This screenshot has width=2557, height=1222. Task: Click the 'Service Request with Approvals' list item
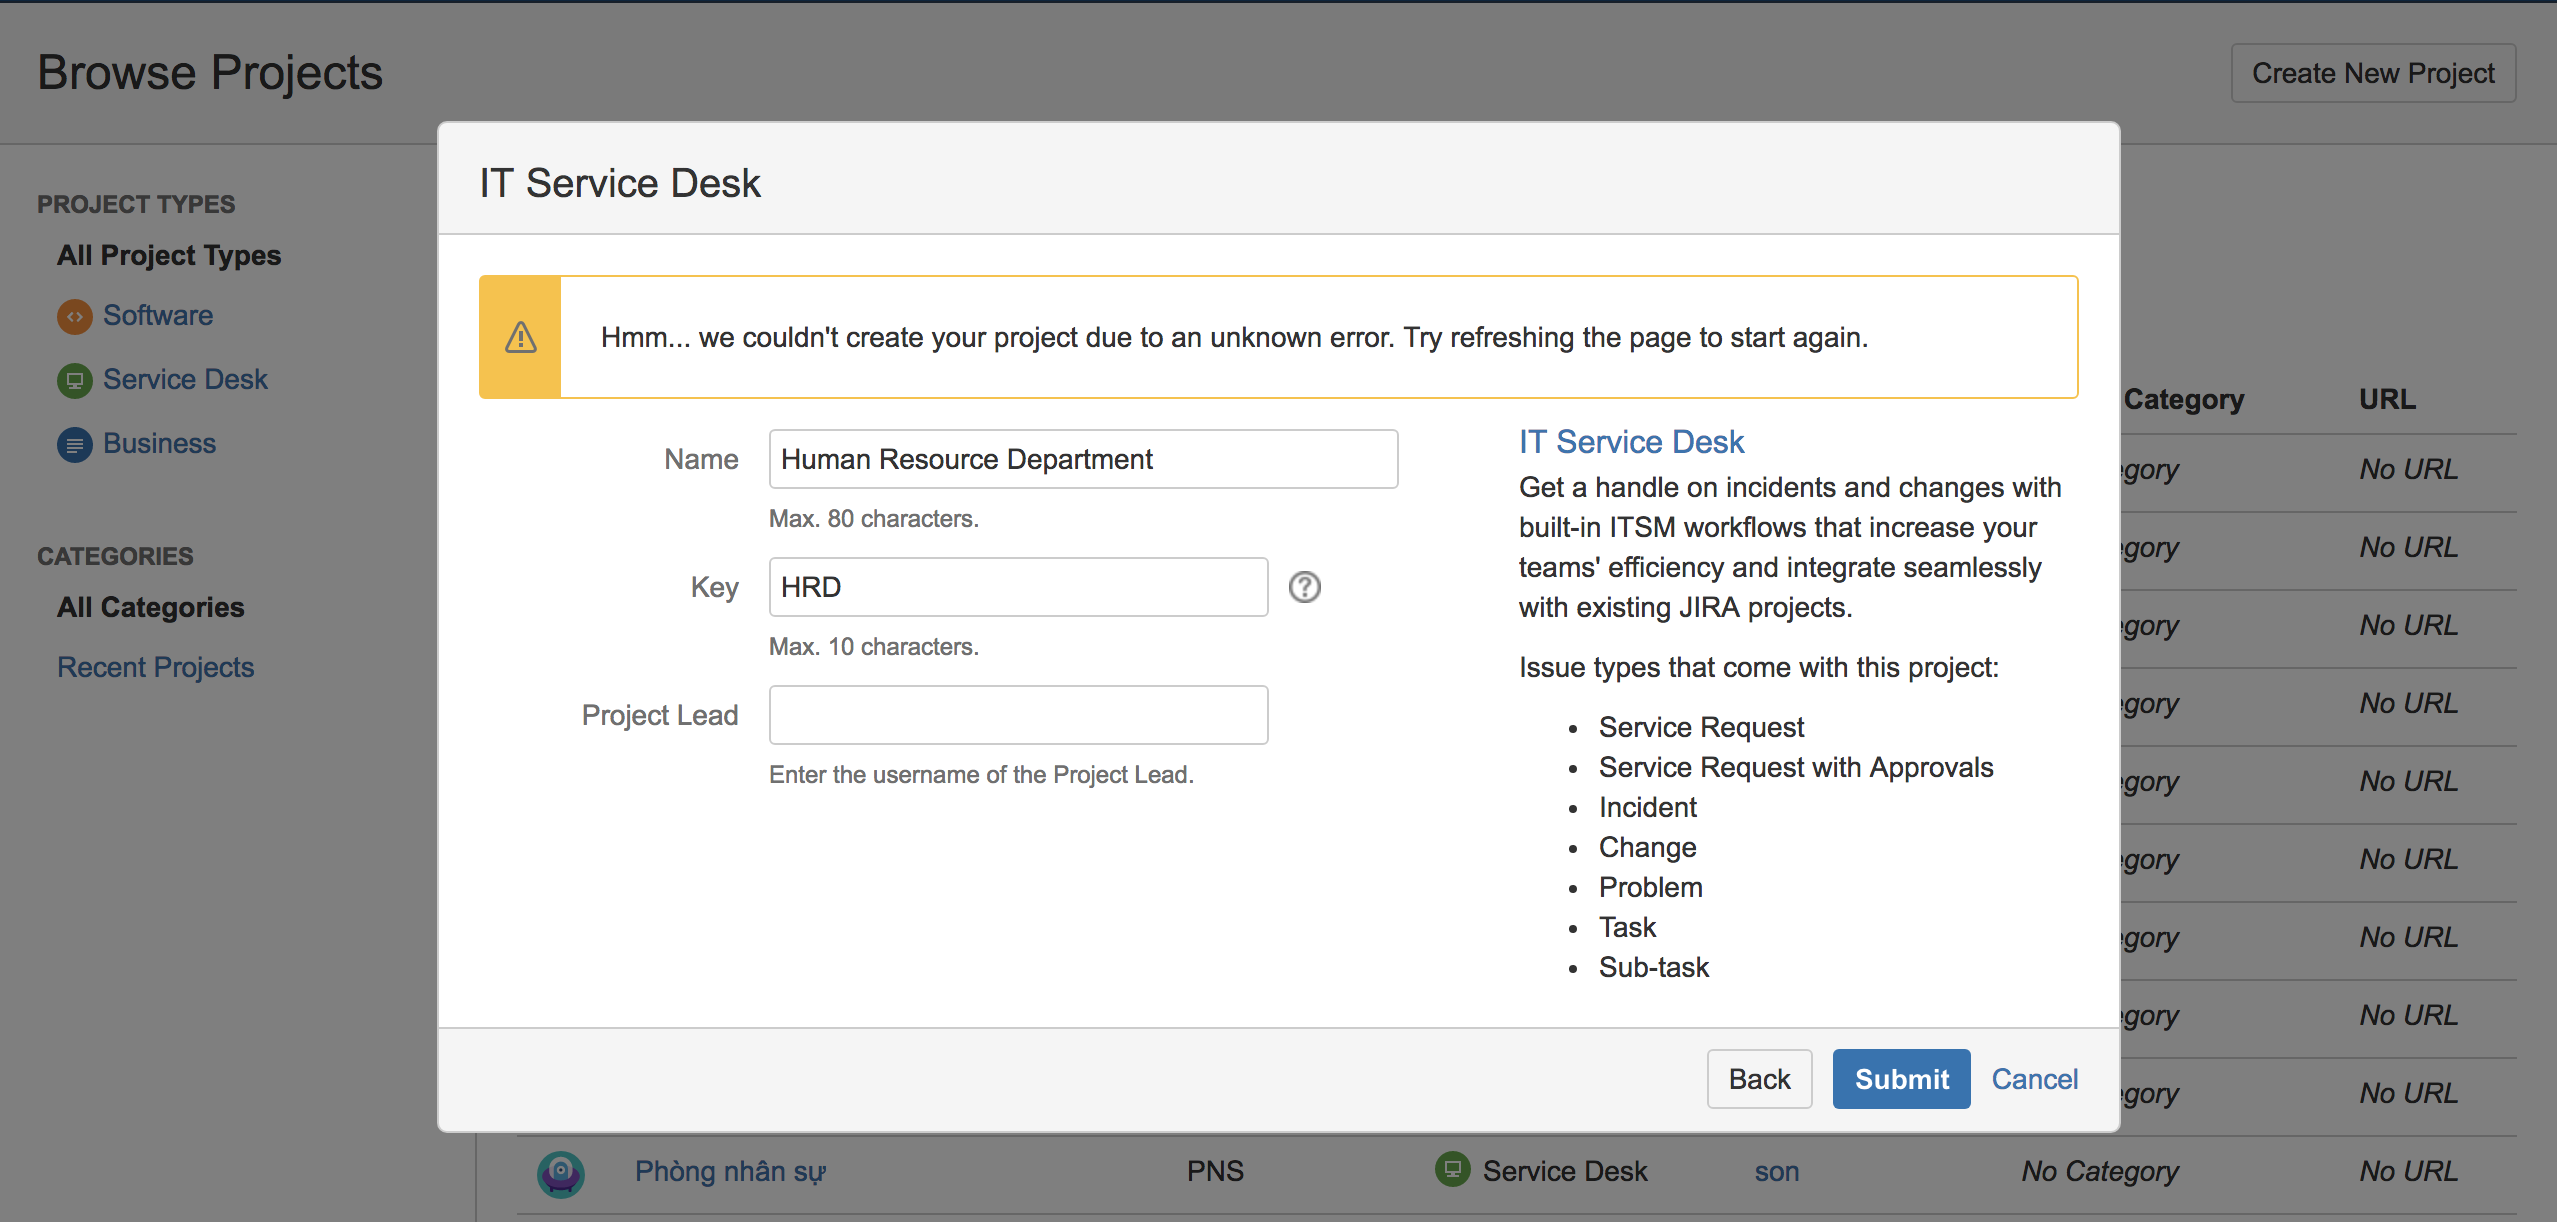[x=1796, y=767]
